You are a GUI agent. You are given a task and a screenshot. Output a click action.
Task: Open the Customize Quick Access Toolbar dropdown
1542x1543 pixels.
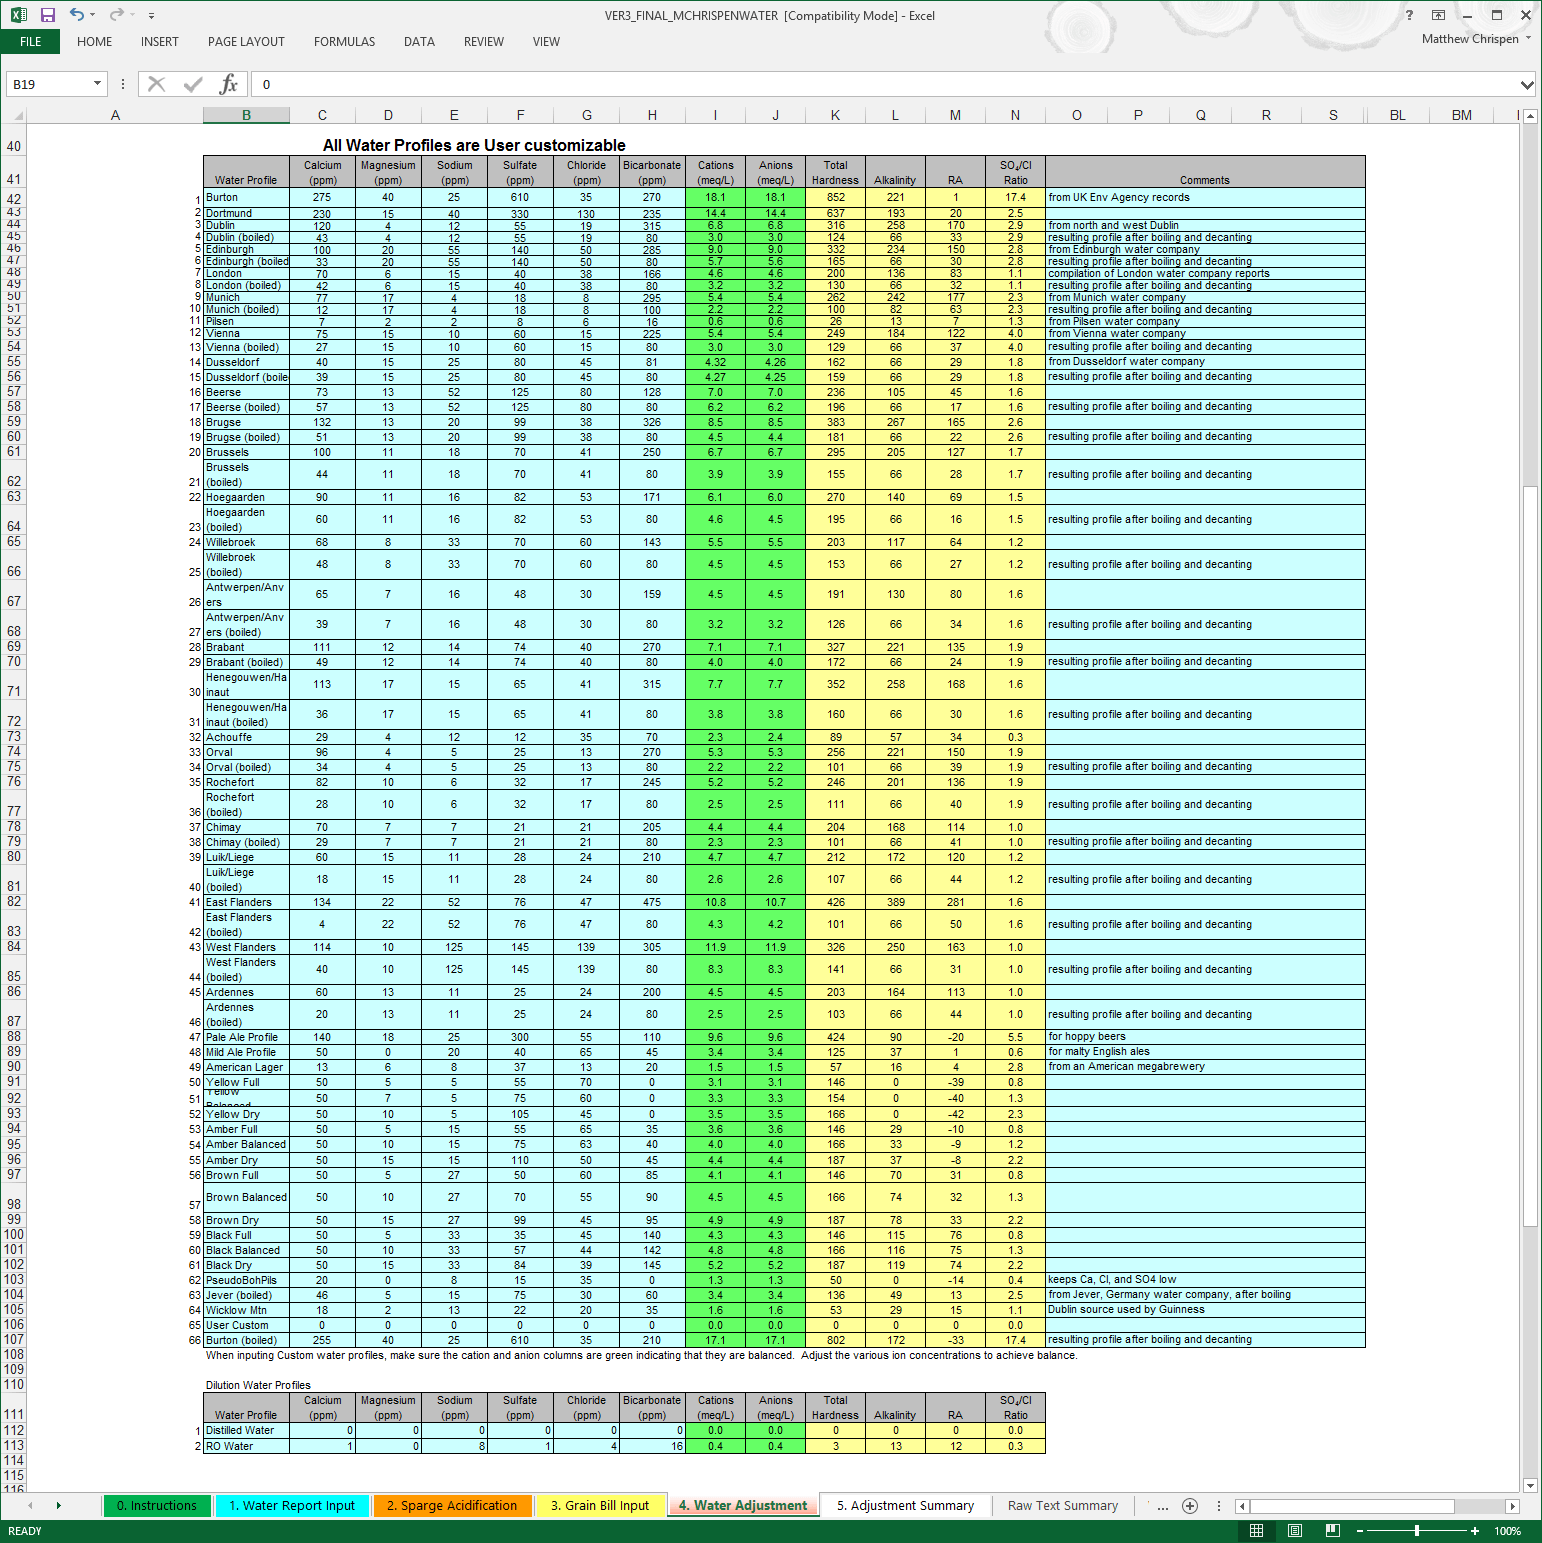(x=151, y=15)
